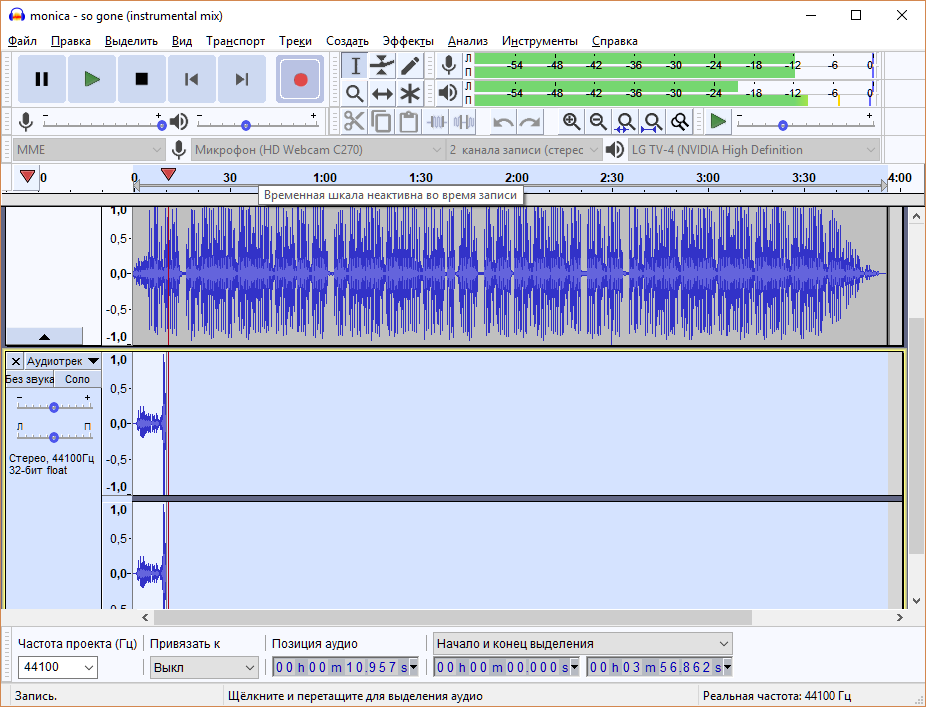Click the Silence audio selection icon
Screen dimensions: 926x707
(464, 122)
